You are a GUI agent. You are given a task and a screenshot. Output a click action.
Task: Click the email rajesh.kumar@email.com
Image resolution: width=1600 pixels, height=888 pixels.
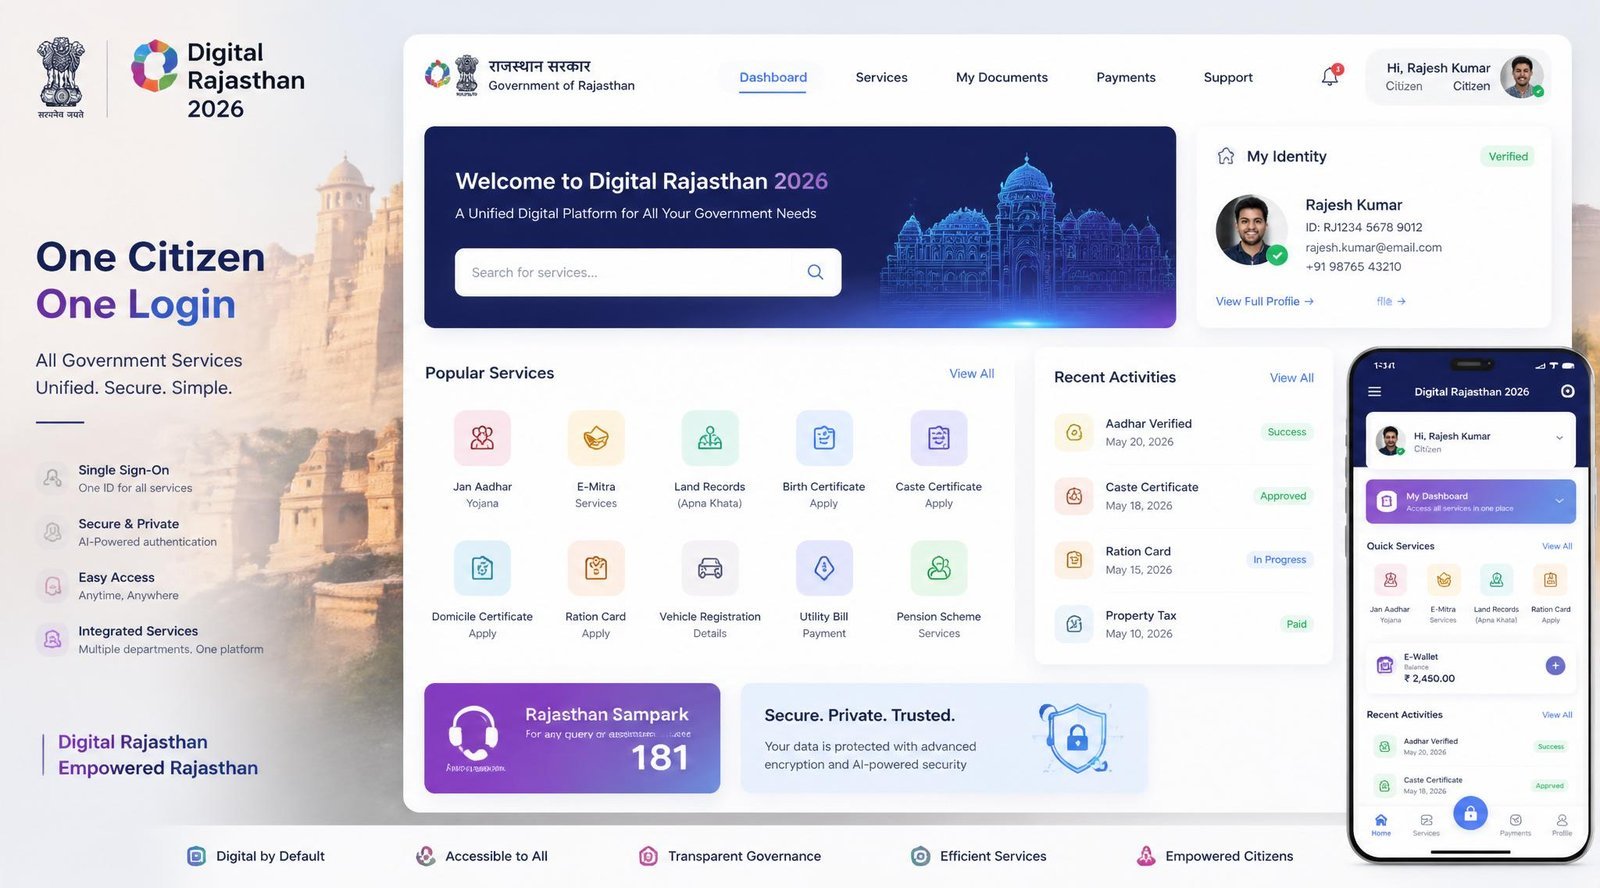click(1373, 247)
